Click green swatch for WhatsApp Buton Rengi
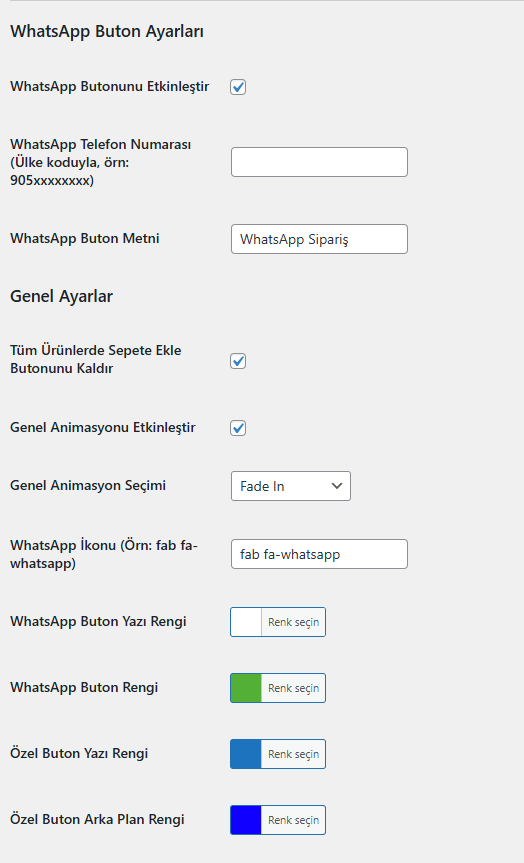 coord(246,688)
